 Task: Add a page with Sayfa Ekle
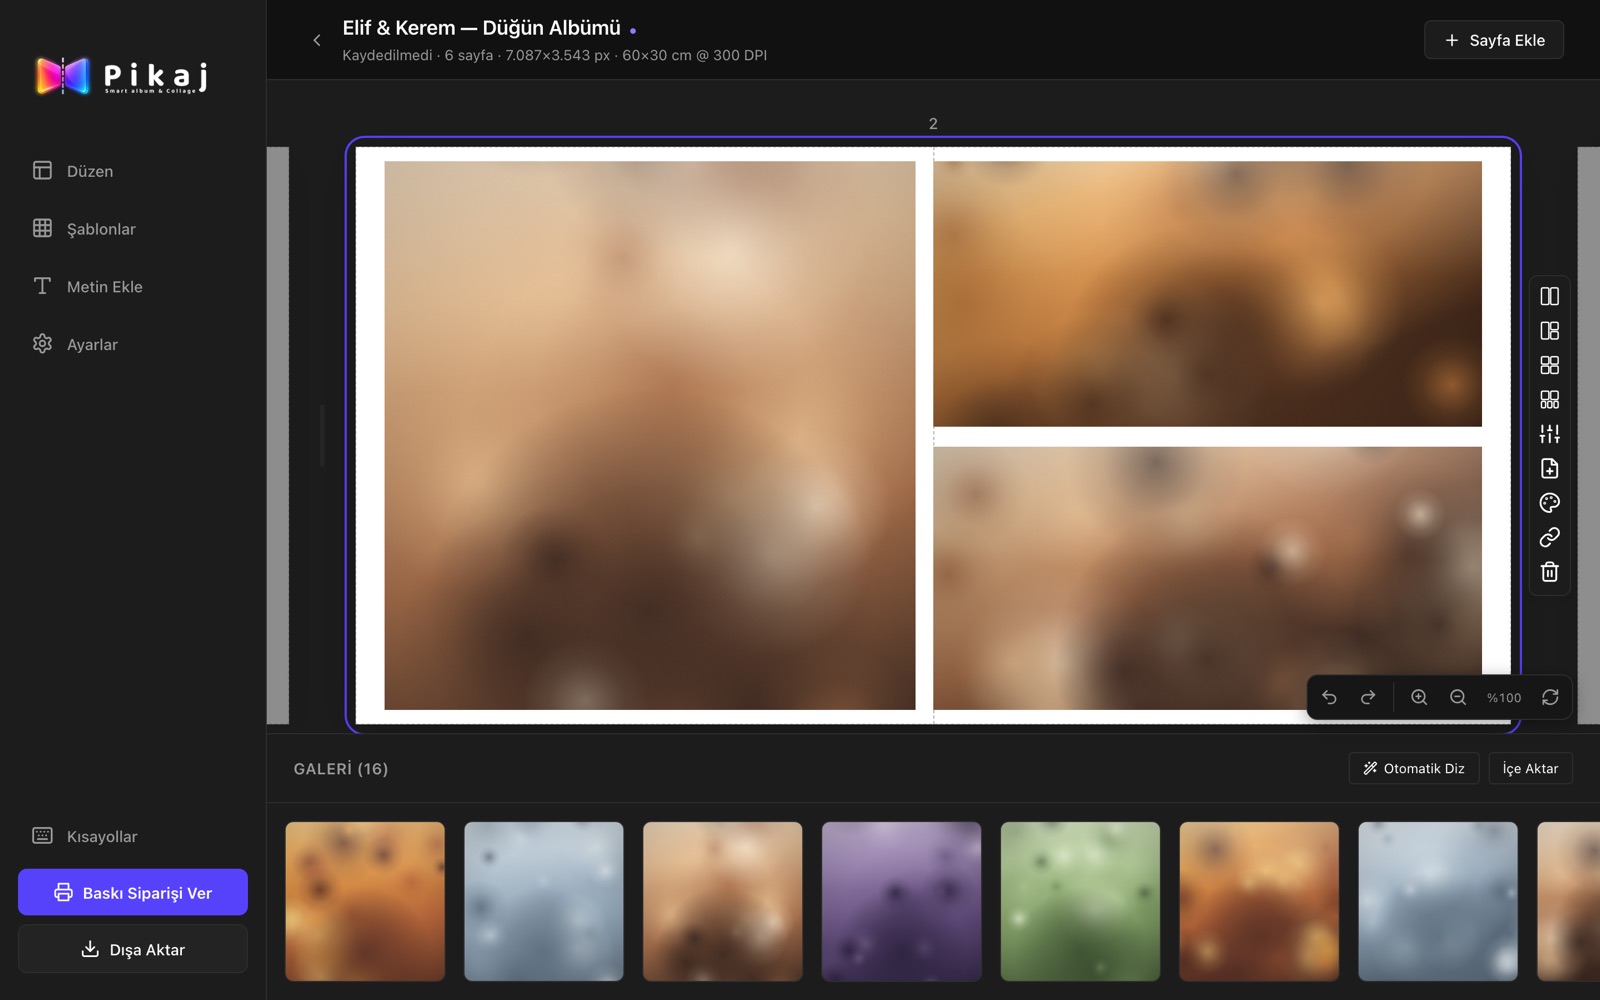[x=1494, y=40]
